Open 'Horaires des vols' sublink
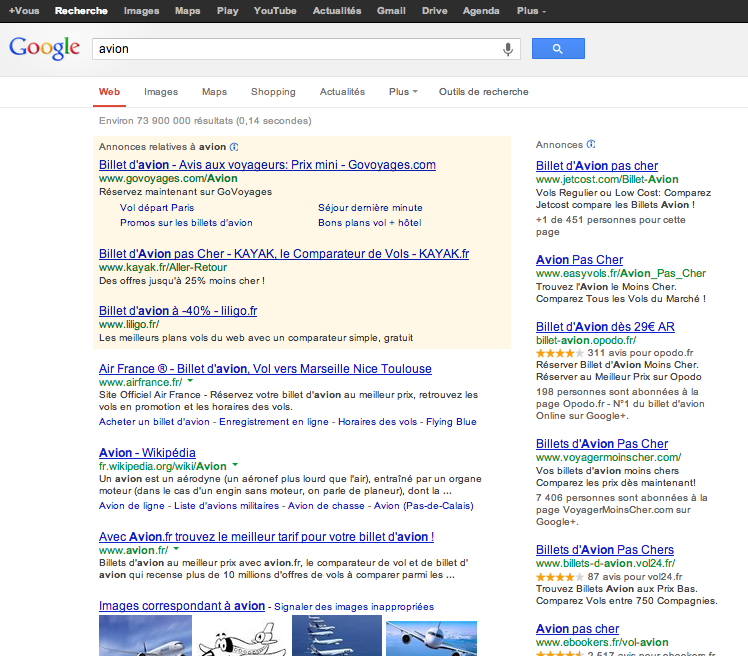 coord(377,422)
